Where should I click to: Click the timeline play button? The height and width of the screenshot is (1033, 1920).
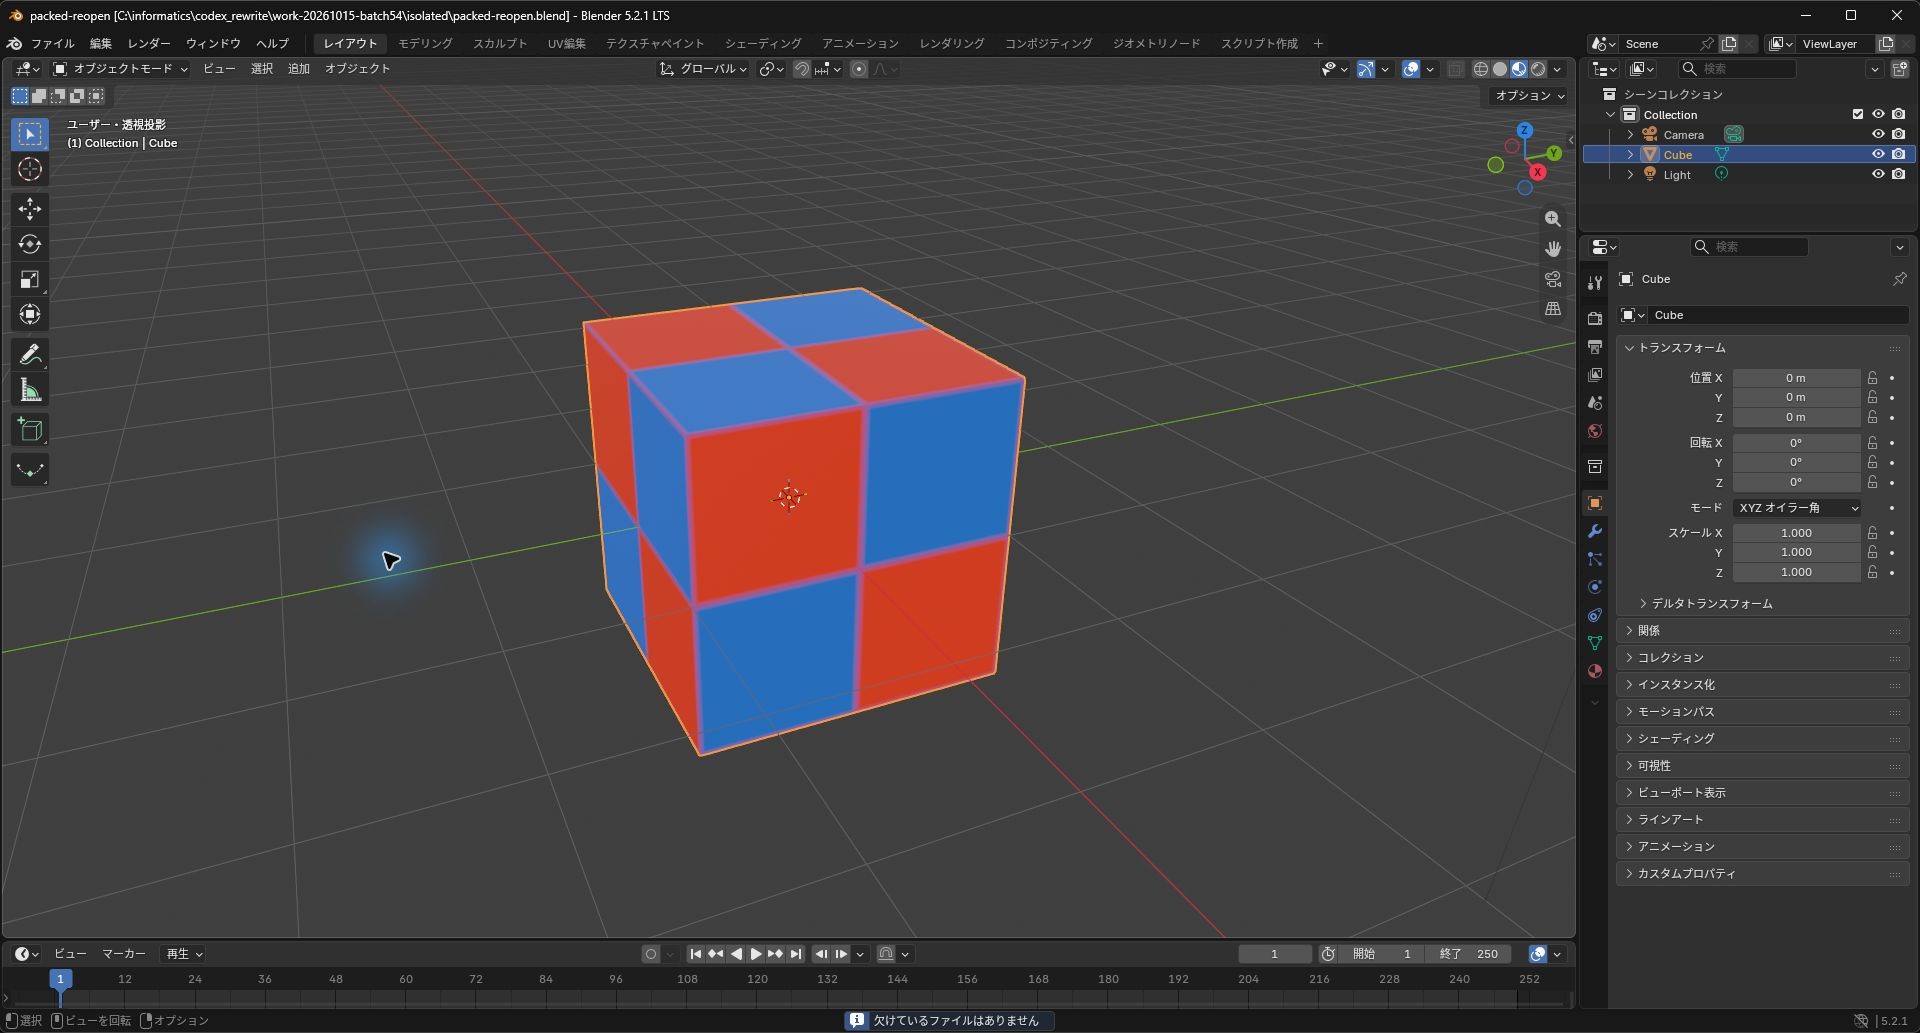coord(756,954)
